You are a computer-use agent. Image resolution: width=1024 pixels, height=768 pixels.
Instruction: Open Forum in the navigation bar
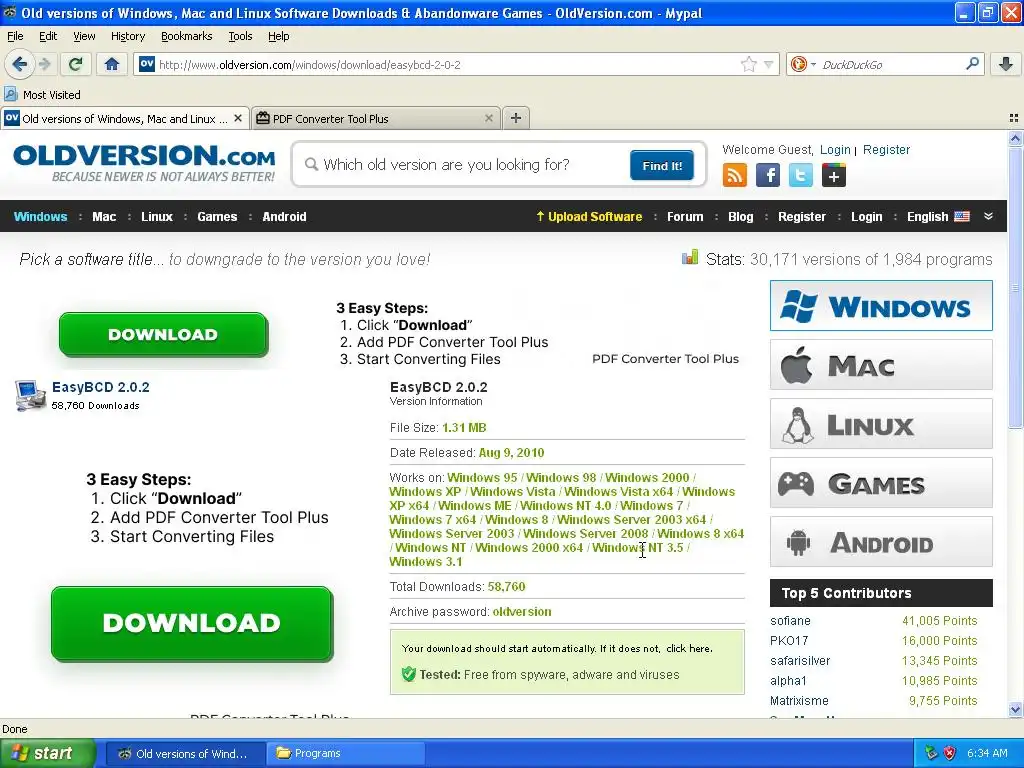tap(685, 217)
